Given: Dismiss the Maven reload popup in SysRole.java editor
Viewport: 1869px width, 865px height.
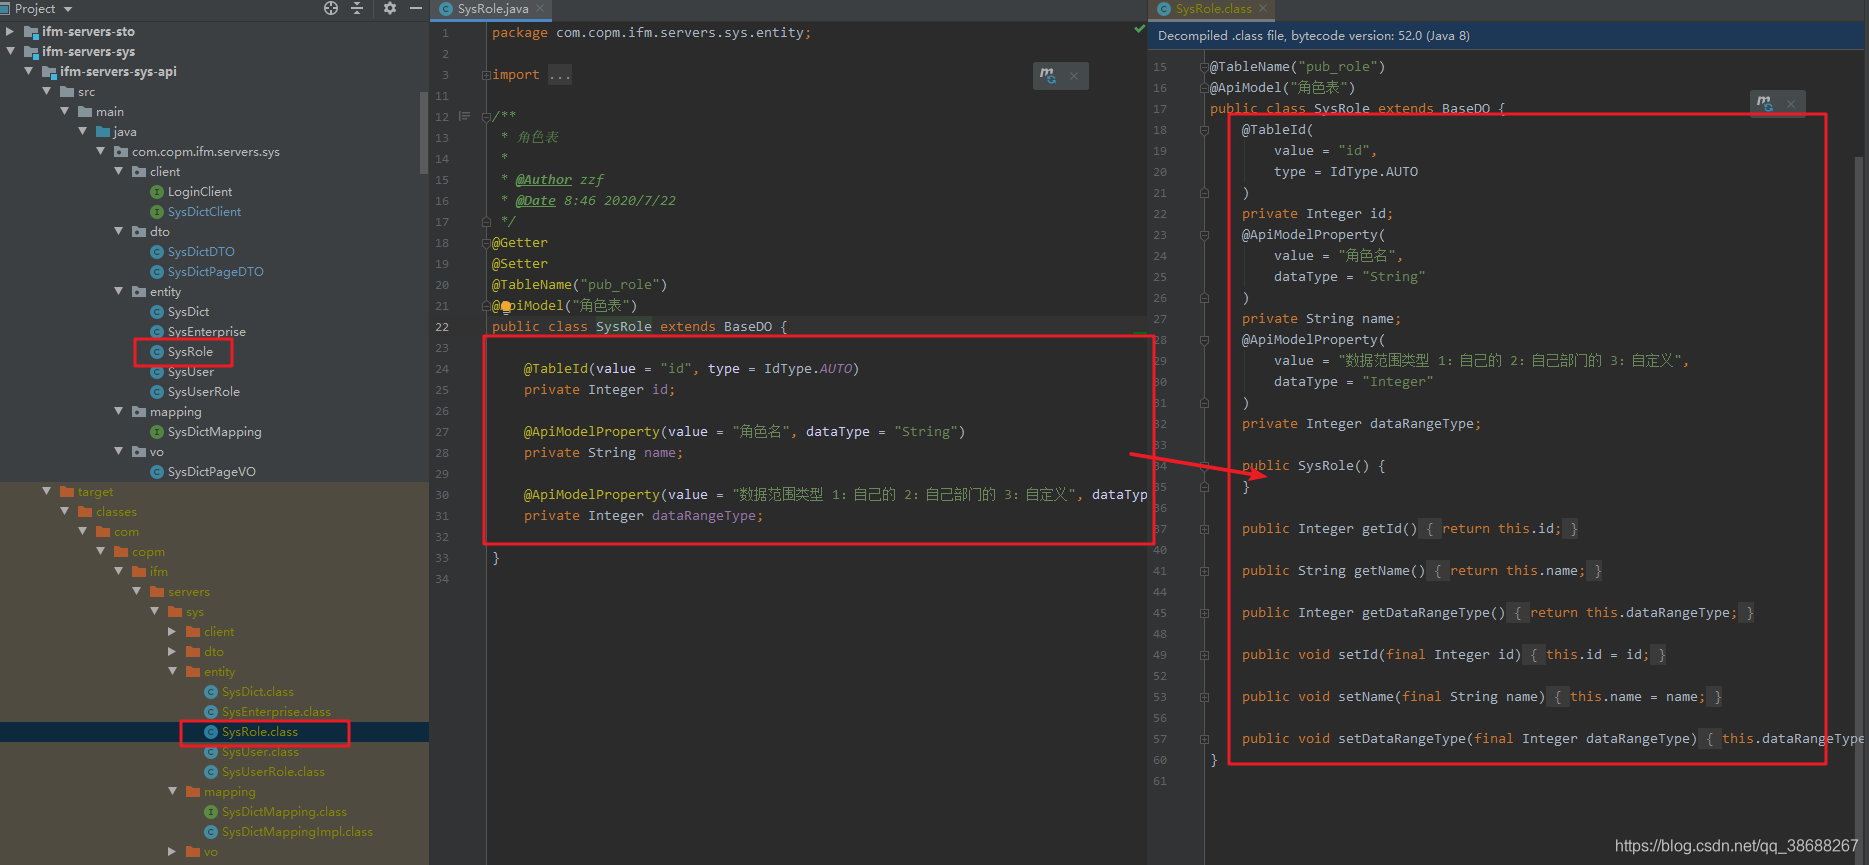Looking at the screenshot, I should (1074, 76).
